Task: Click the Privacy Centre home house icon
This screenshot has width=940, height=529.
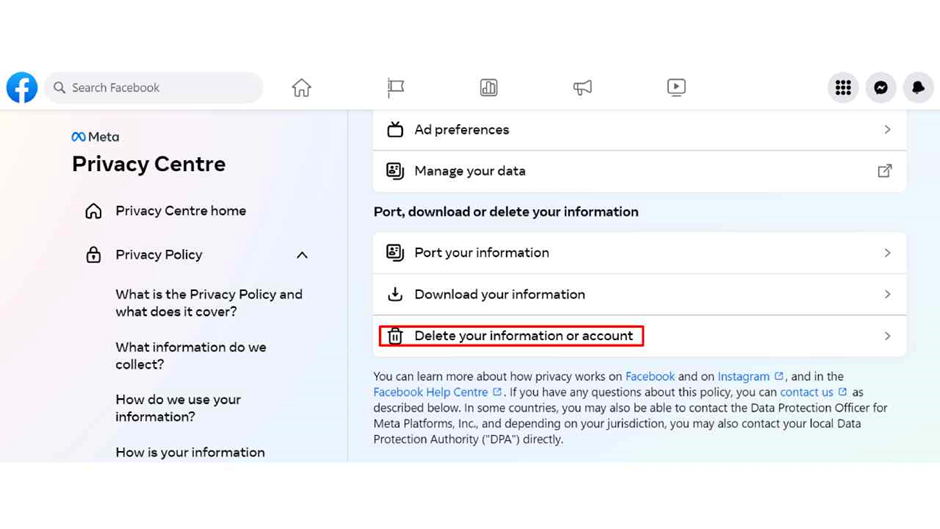Action: [94, 211]
